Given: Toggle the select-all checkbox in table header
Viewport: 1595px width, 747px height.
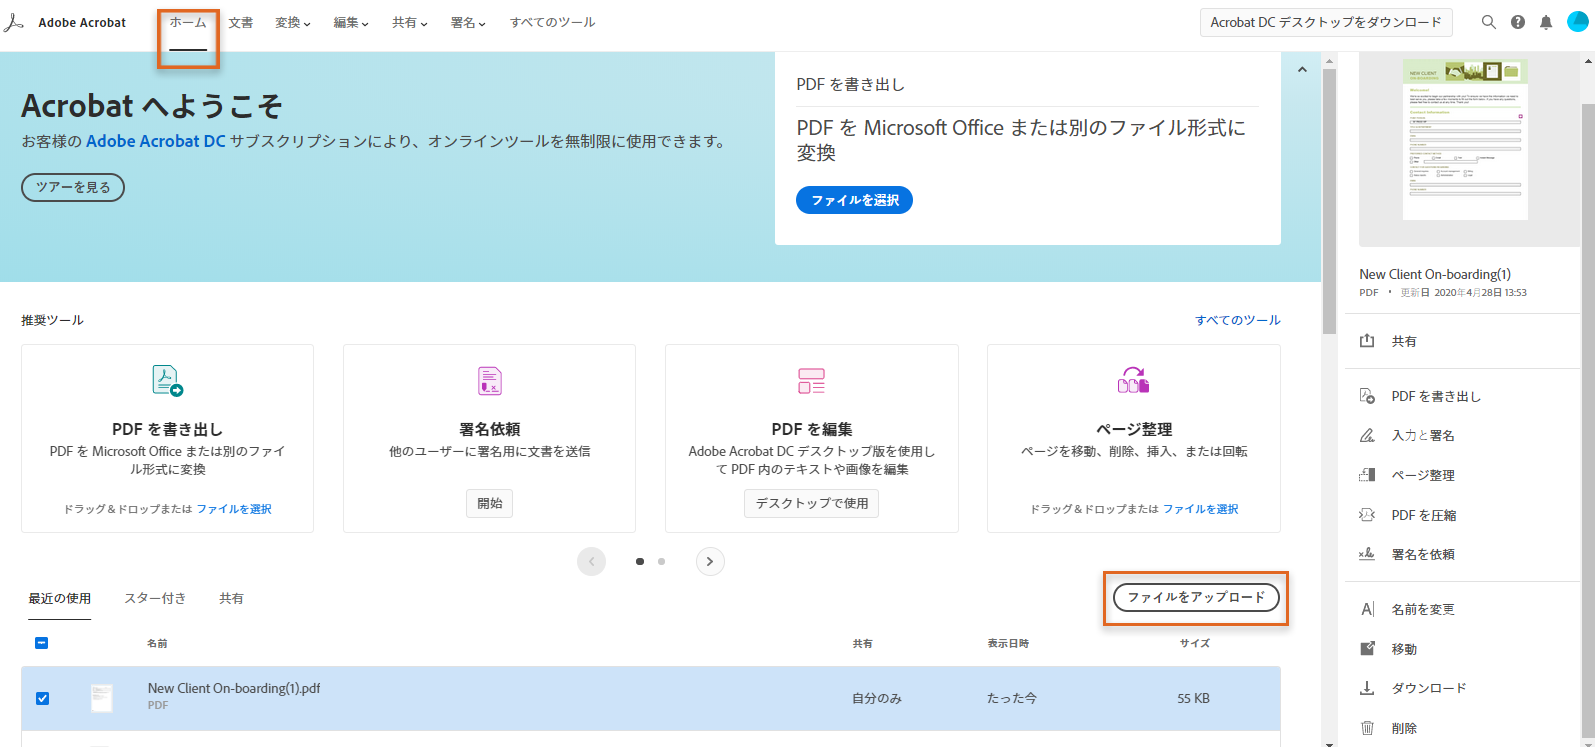Looking at the screenshot, I should pos(42,643).
